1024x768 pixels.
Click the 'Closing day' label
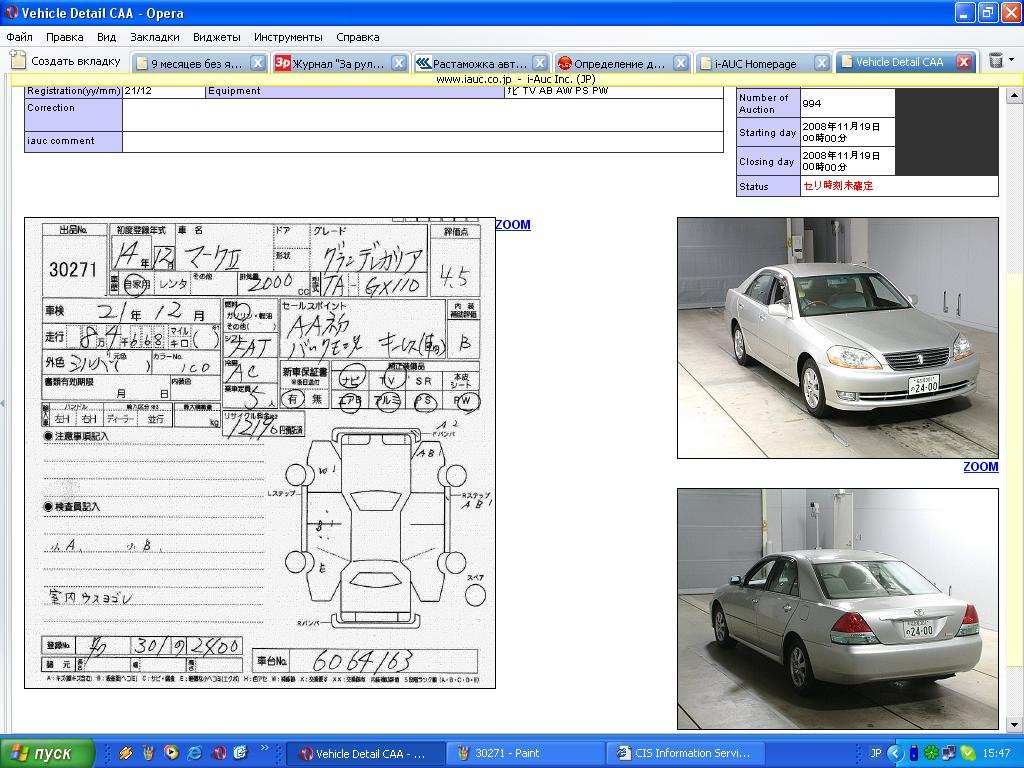tap(768, 161)
